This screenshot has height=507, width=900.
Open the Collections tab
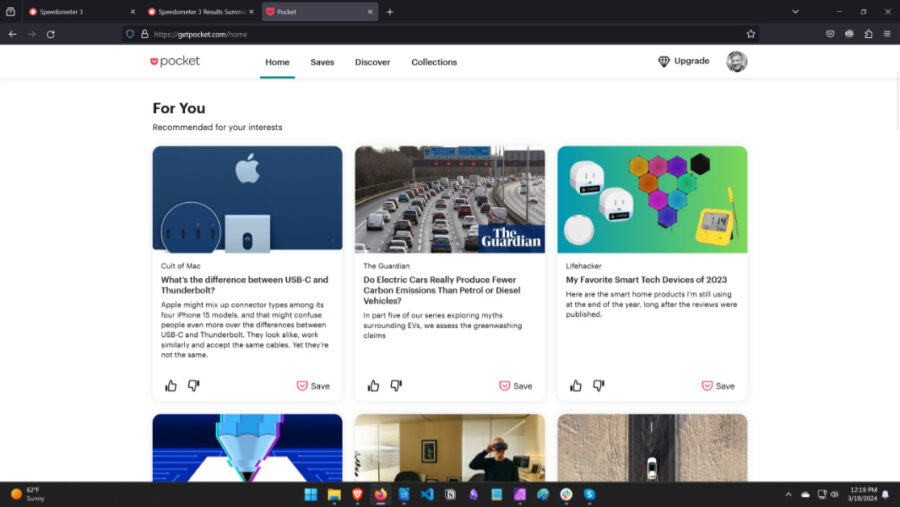[434, 62]
